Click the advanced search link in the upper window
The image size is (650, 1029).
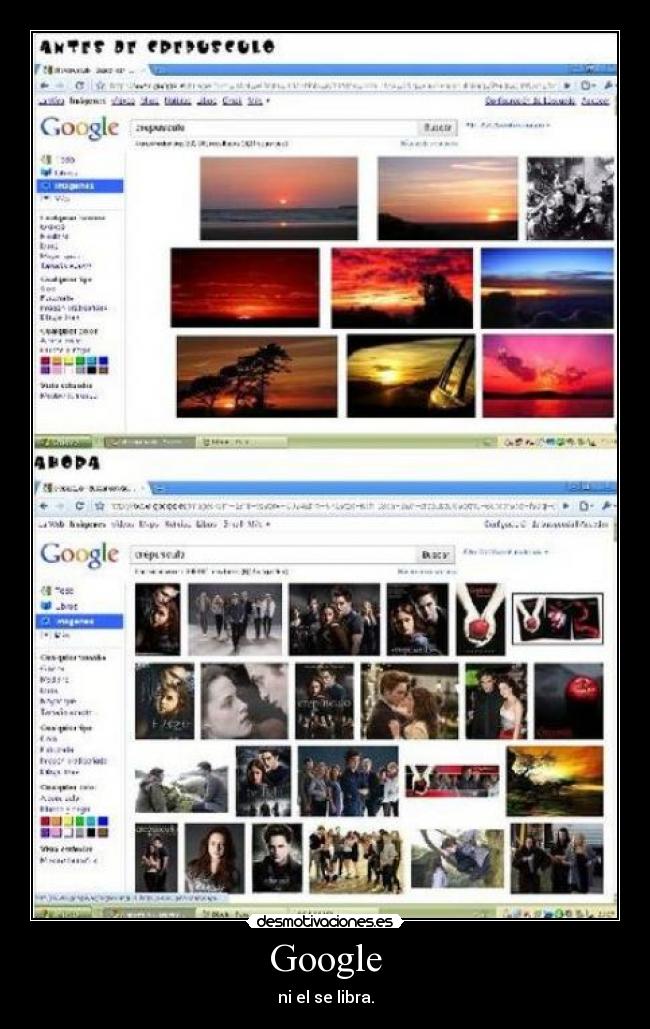pos(429,143)
